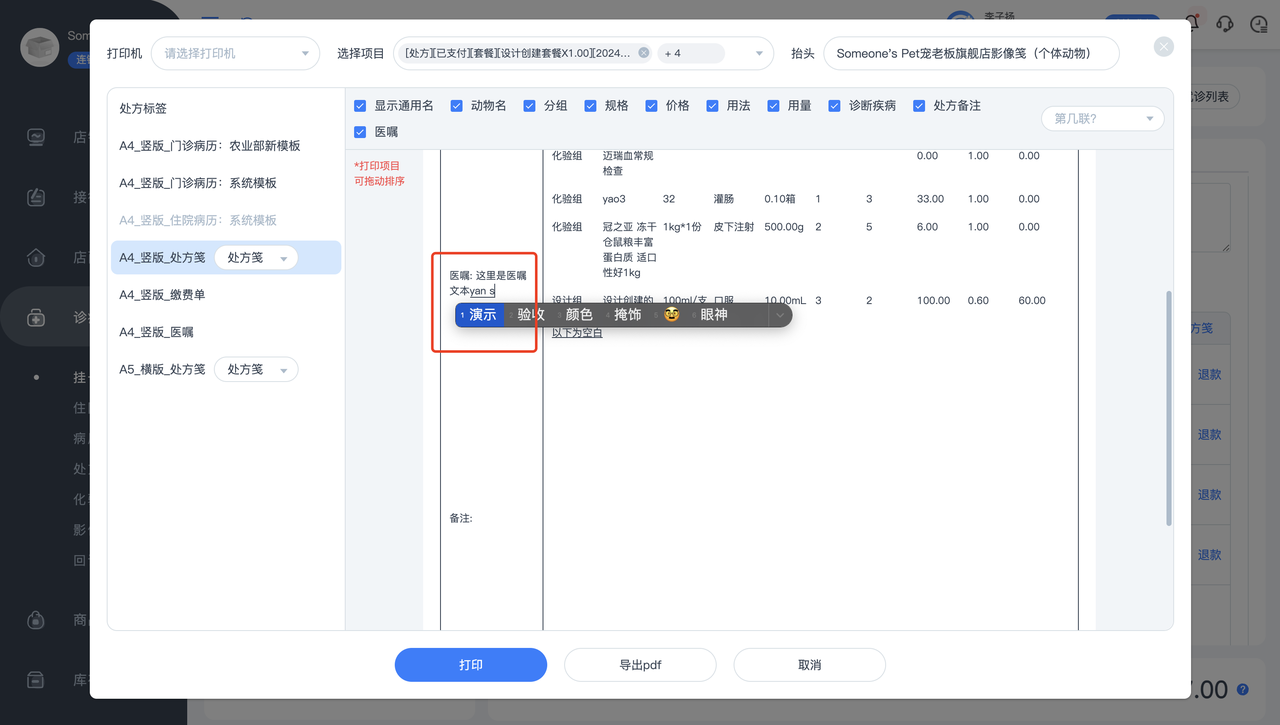
Task: Click the 灌肠 usage cell
Action: (x=724, y=199)
